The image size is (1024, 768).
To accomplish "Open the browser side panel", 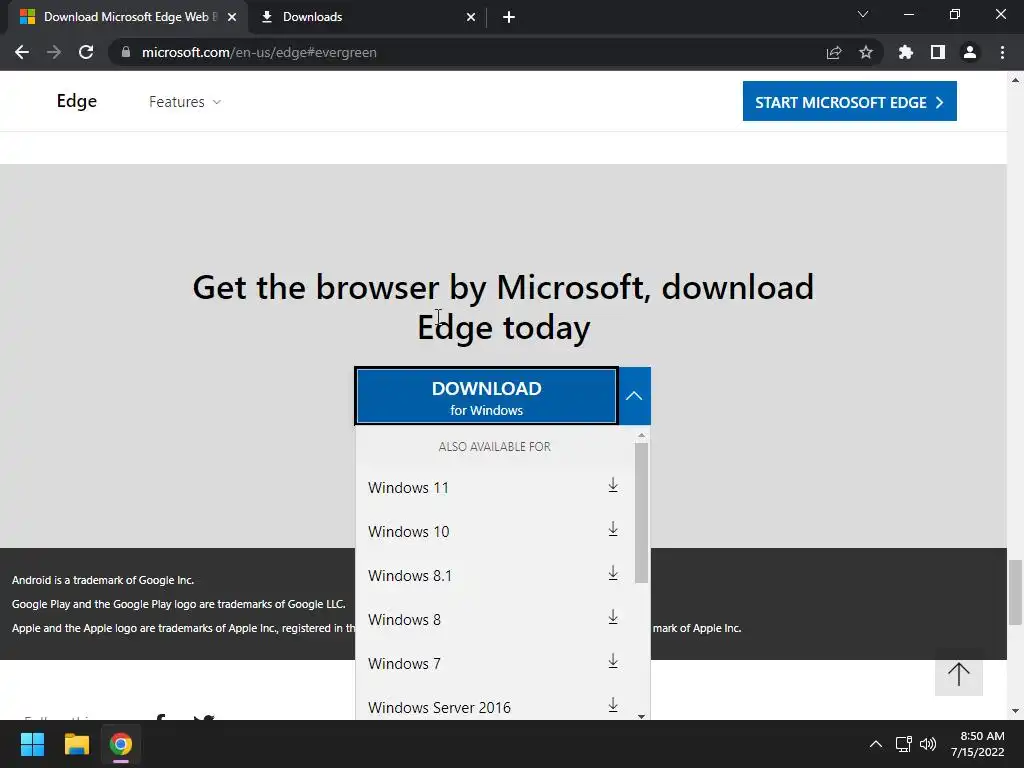I will [x=938, y=52].
